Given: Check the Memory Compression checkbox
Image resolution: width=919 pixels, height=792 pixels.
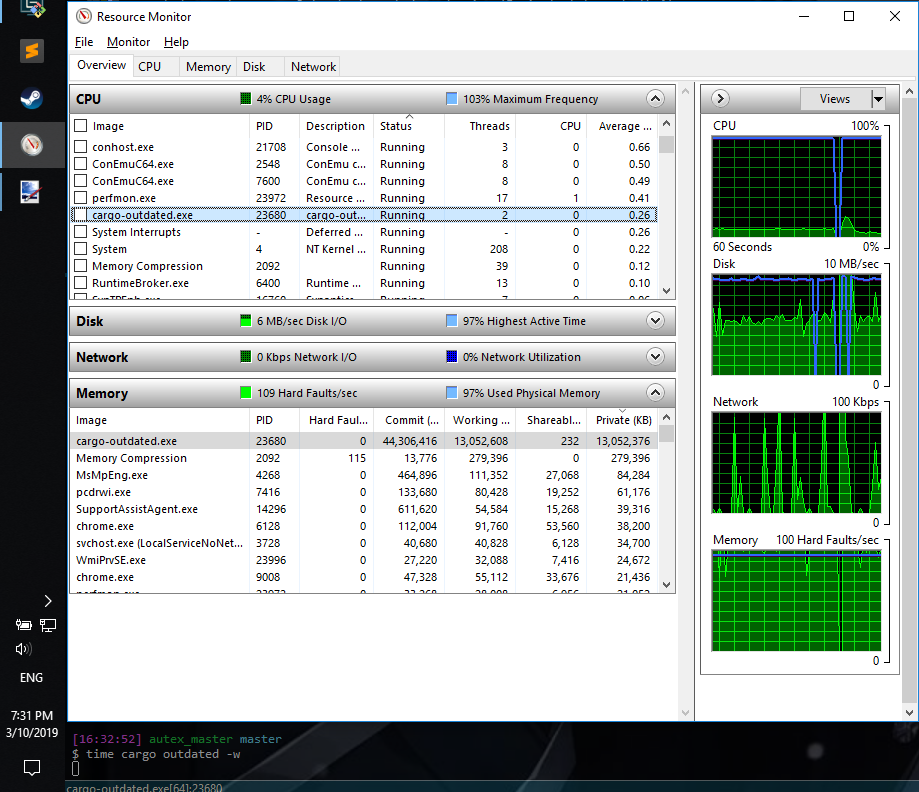Looking at the screenshot, I should point(81,266).
